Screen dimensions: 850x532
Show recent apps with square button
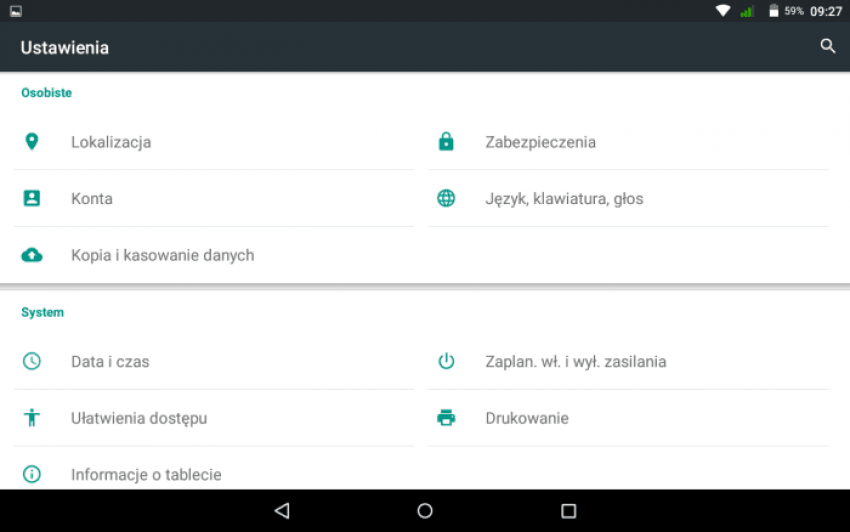(568, 510)
